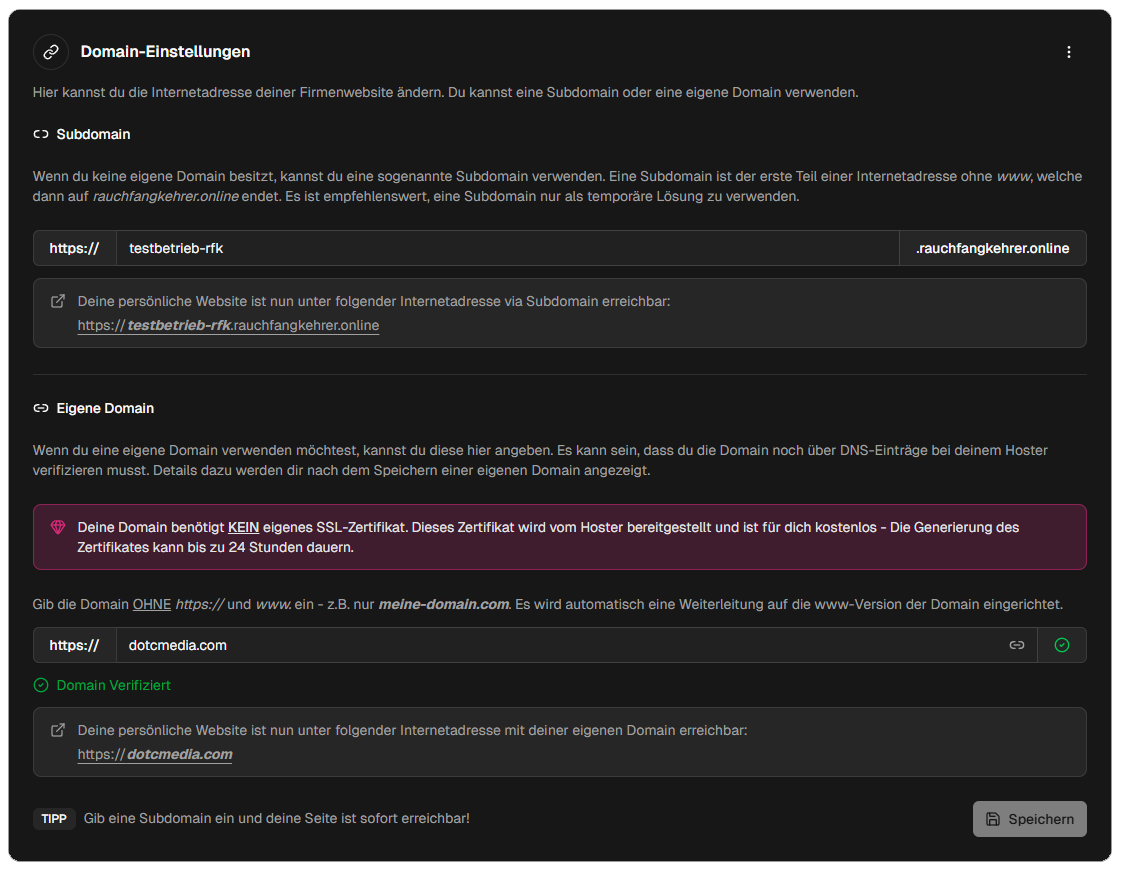
Task: Click the .rauchfangkehrer.online suffix label
Action: pyautogui.click(x=992, y=248)
